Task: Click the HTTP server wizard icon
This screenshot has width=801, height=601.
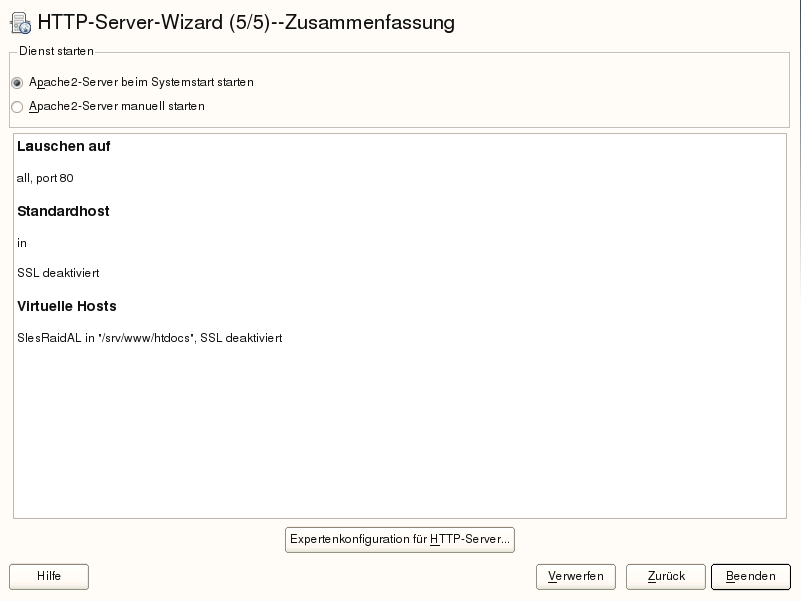Action: click(20, 22)
